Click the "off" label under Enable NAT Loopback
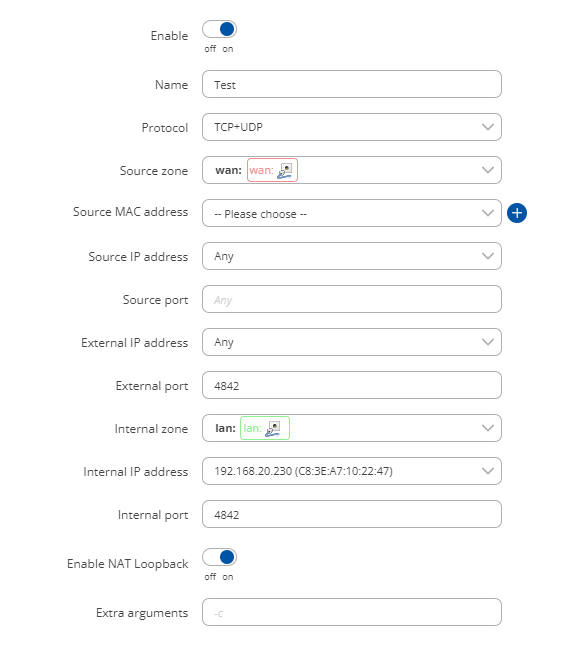This screenshot has width=561, height=669. (210, 577)
